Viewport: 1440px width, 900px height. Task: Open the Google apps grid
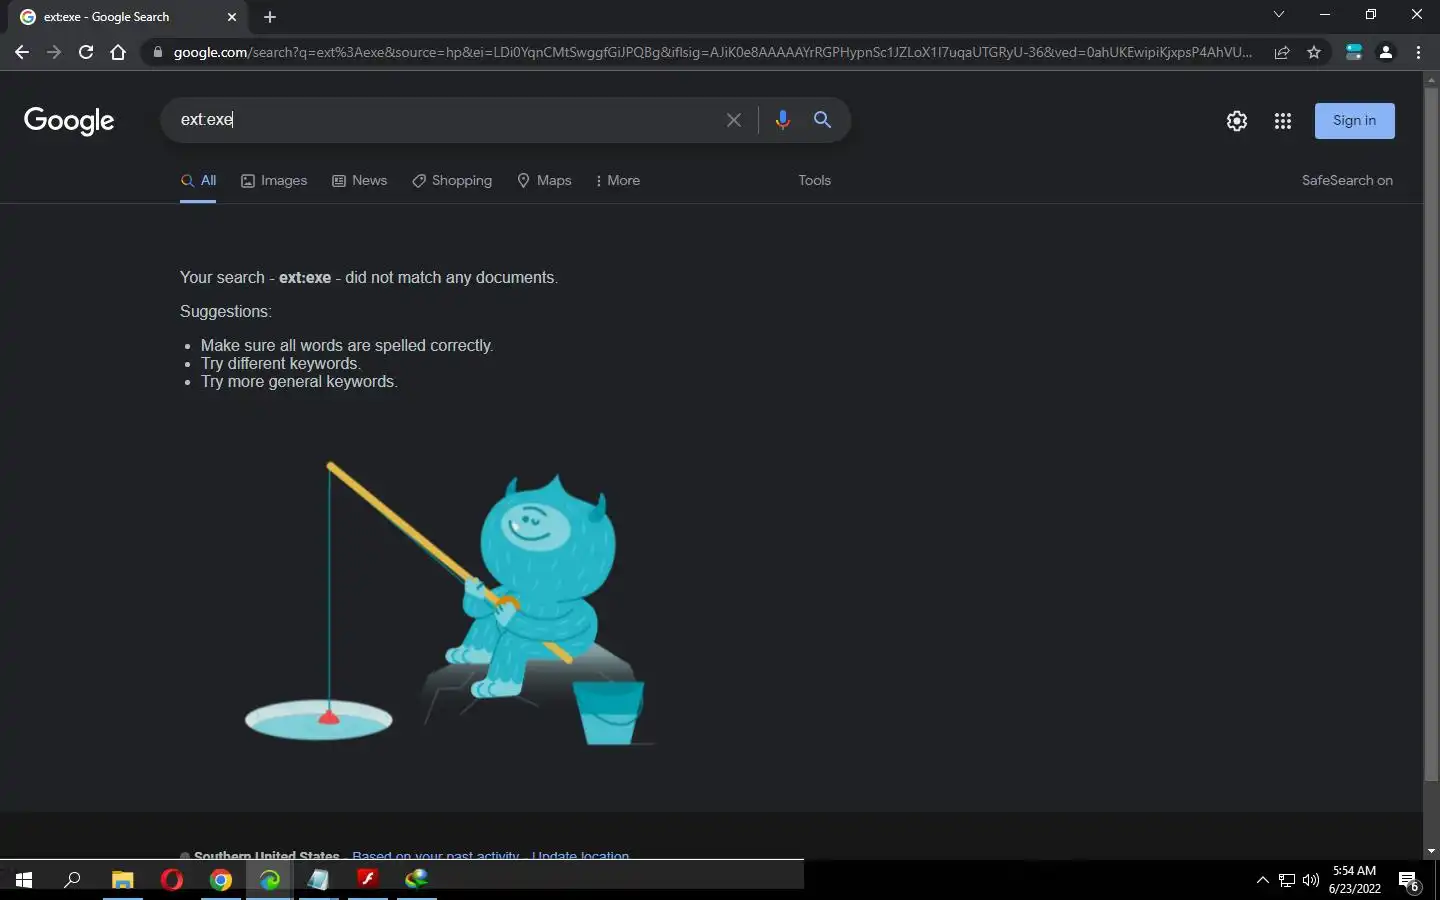pyautogui.click(x=1283, y=121)
